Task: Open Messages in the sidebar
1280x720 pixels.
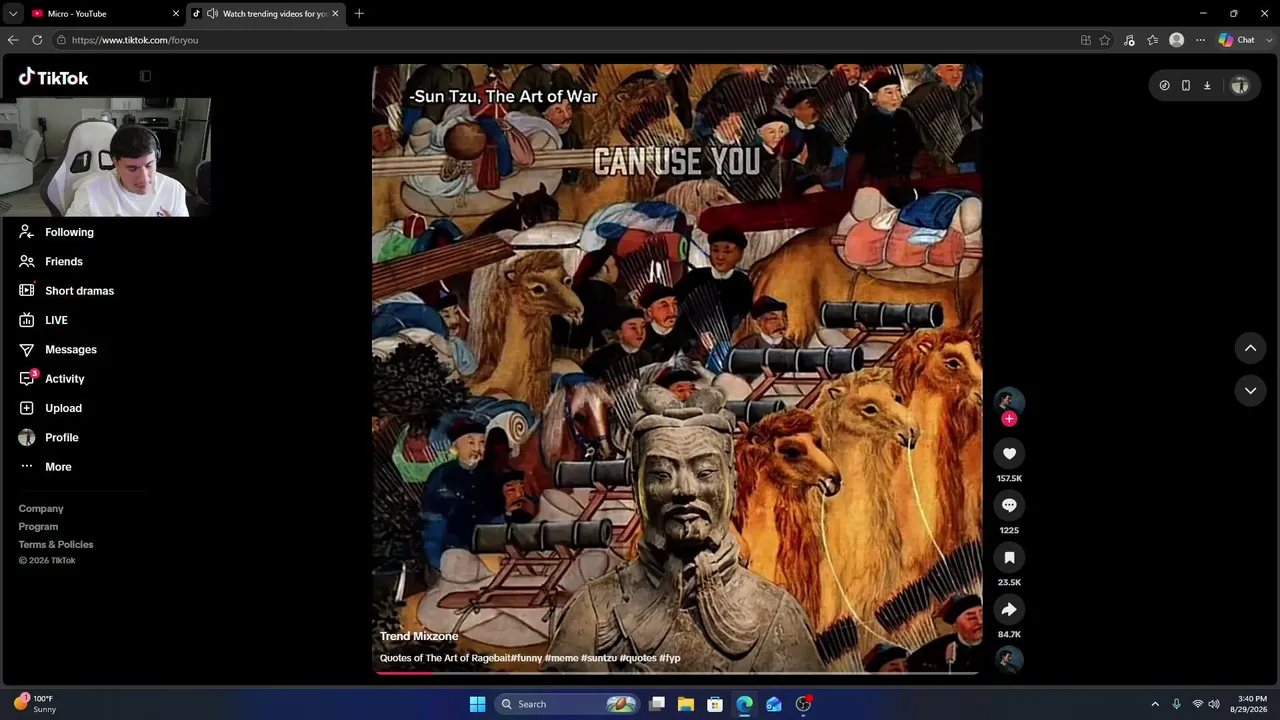Action: click(58, 349)
